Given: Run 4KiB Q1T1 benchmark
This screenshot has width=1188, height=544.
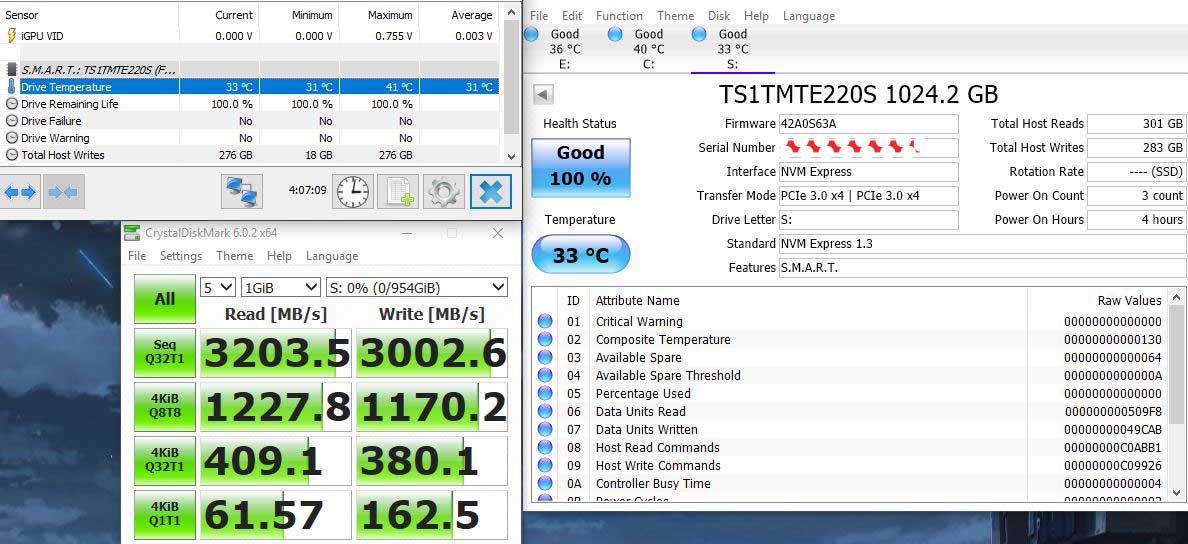Looking at the screenshot, I should [x=164, y=515].
